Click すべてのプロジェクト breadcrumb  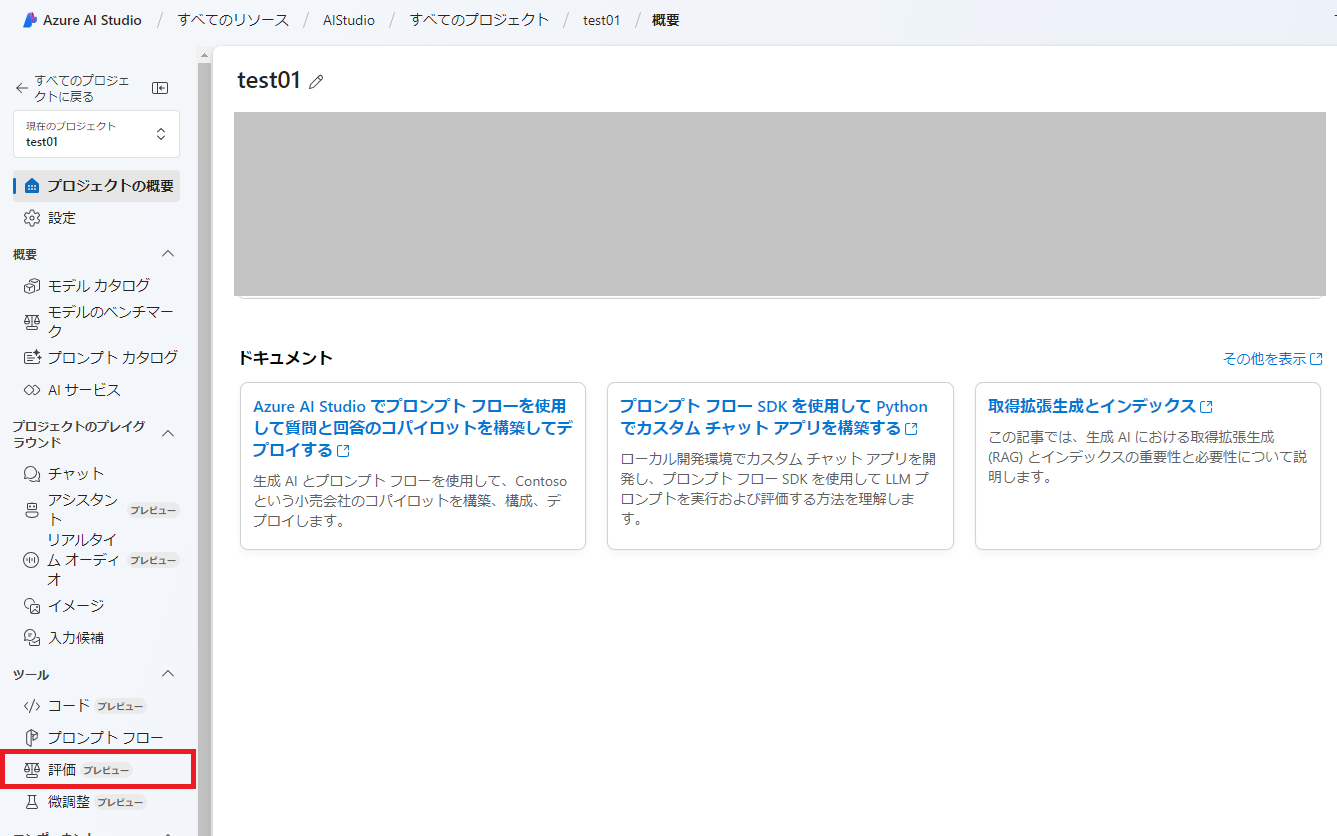479,20
